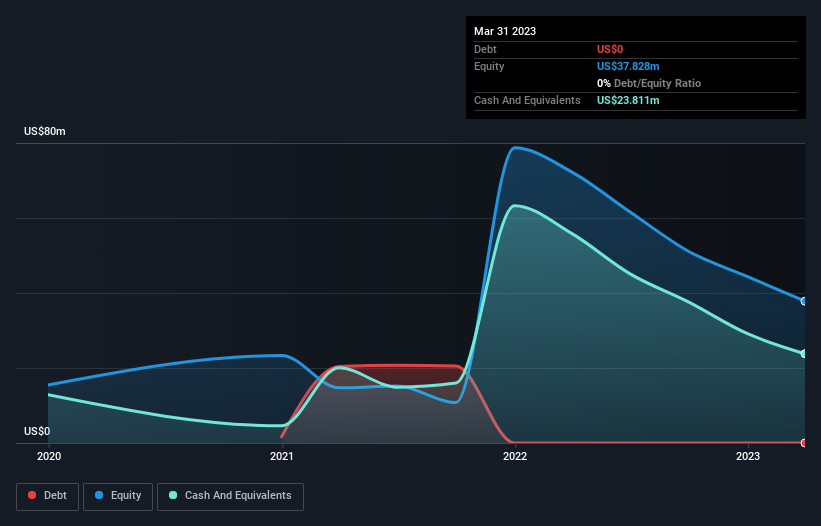Click the Cash And Equivalents tooltip label
Image resolution: width=821 pixels, height=526 pixels.
[x=527, y=100]
